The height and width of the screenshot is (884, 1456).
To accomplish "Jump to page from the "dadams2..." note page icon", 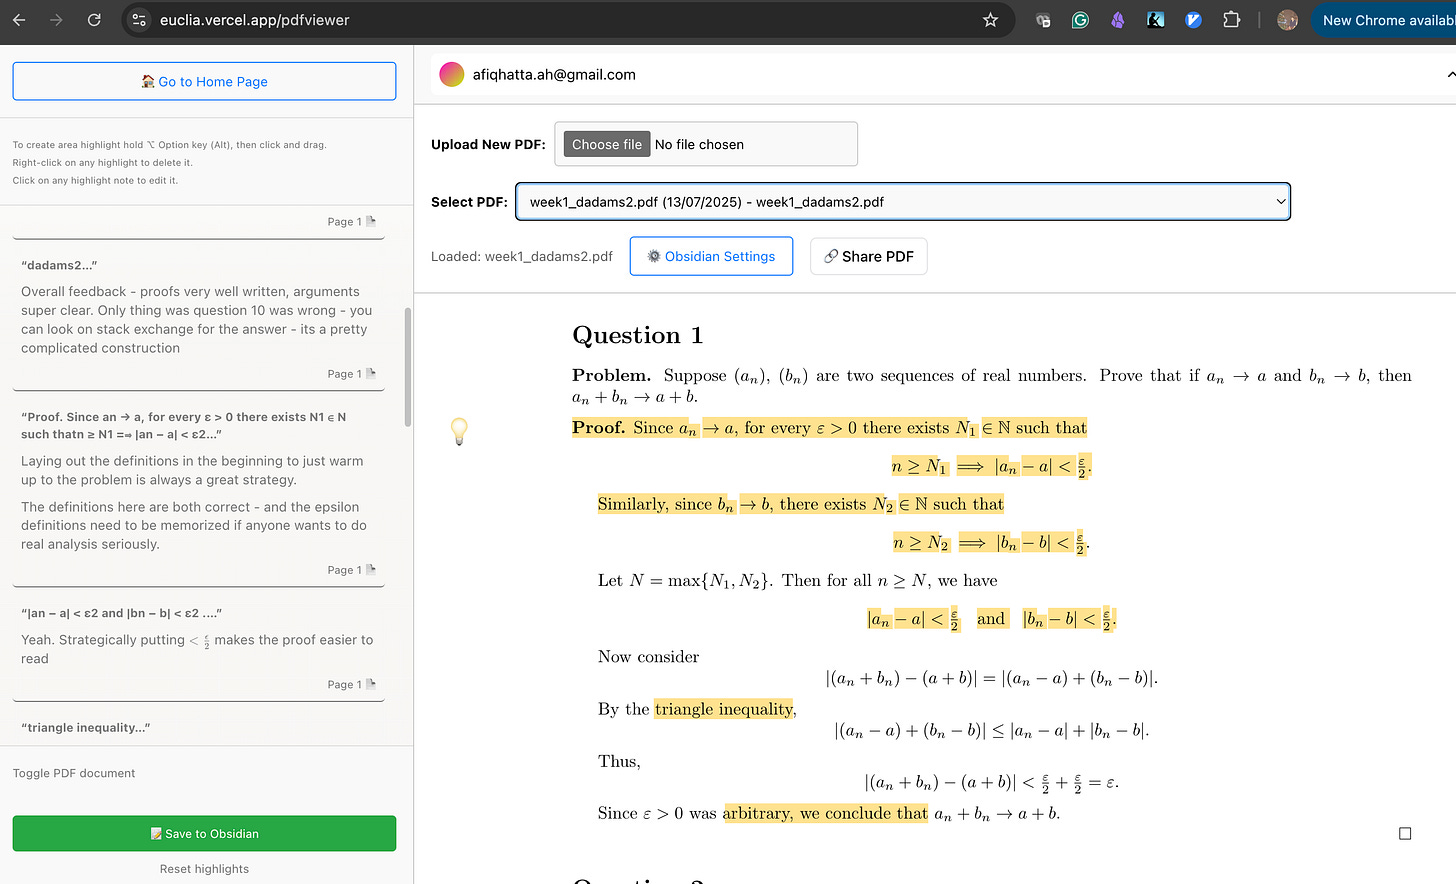I will point(371,373).
